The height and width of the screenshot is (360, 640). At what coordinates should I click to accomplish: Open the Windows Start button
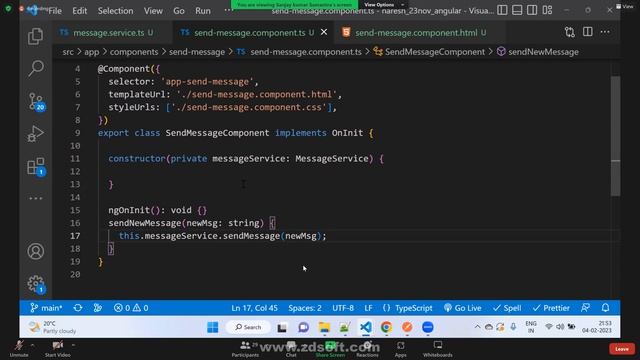[213, 327]
